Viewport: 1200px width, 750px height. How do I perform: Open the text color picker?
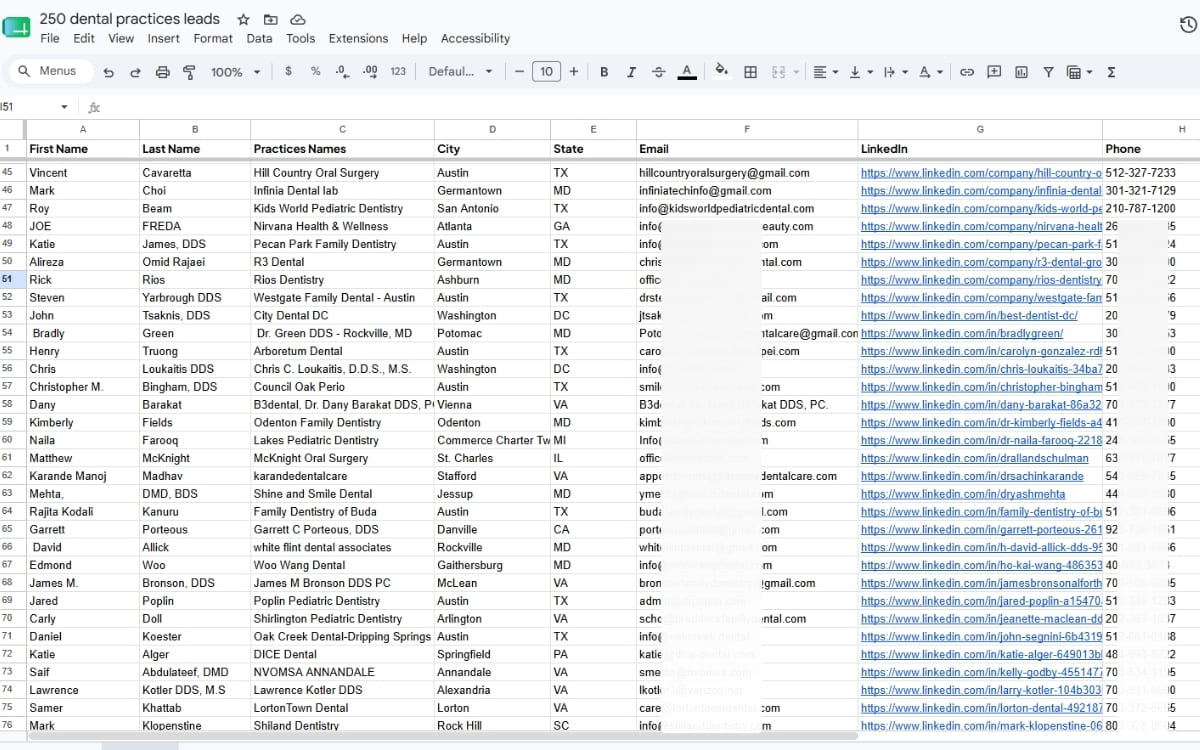pyautogui.click(x=686, y=72)
